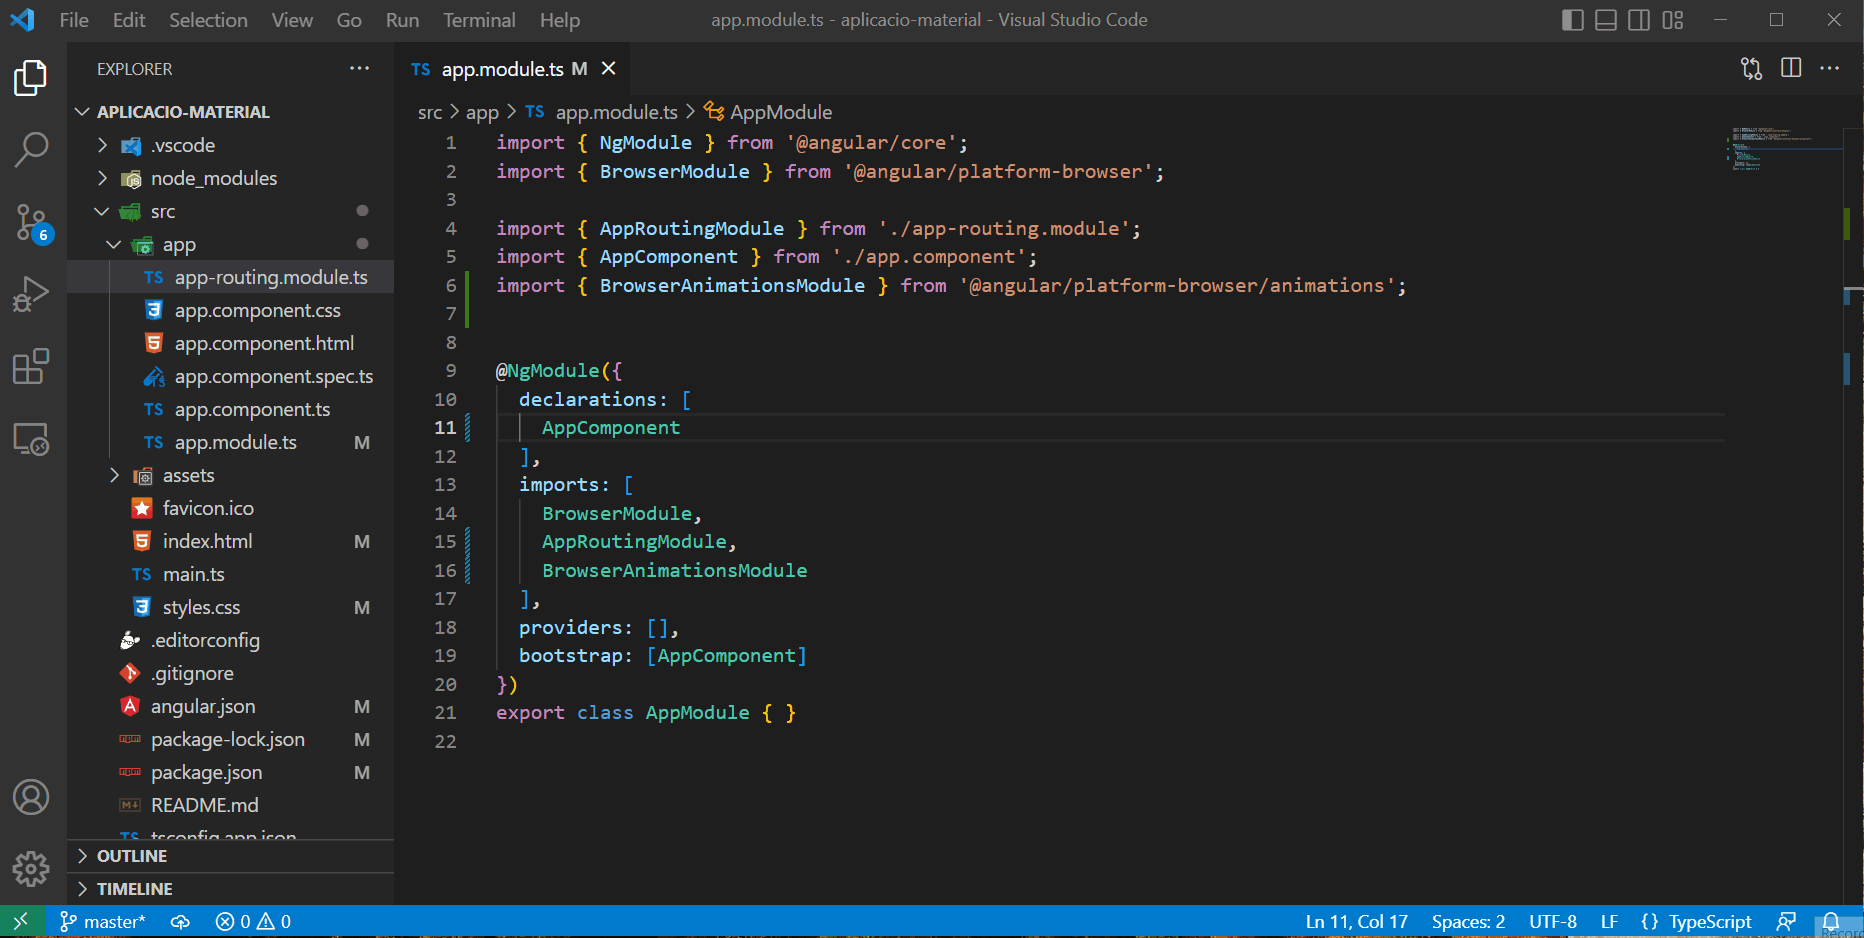
Task: Toggle the primary sidebar visibility
Action: click(1572, 20)
